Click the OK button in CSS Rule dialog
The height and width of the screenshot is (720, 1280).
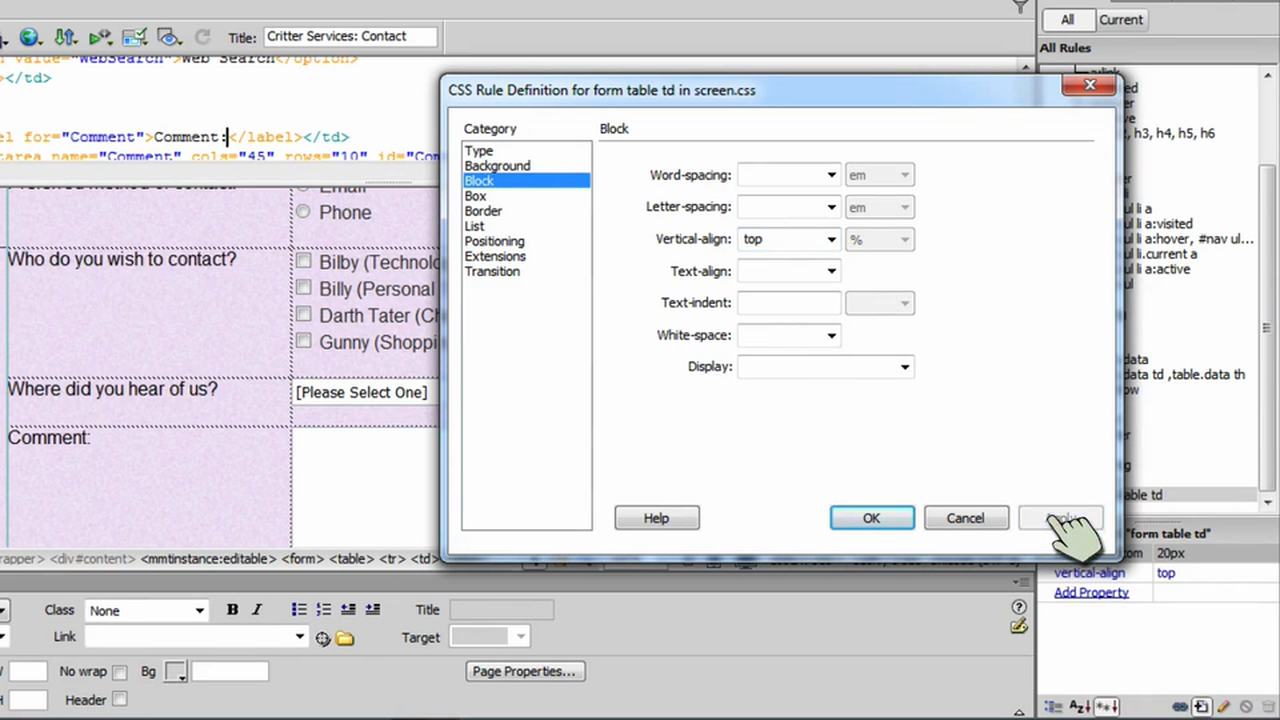[x=870, y=518]
